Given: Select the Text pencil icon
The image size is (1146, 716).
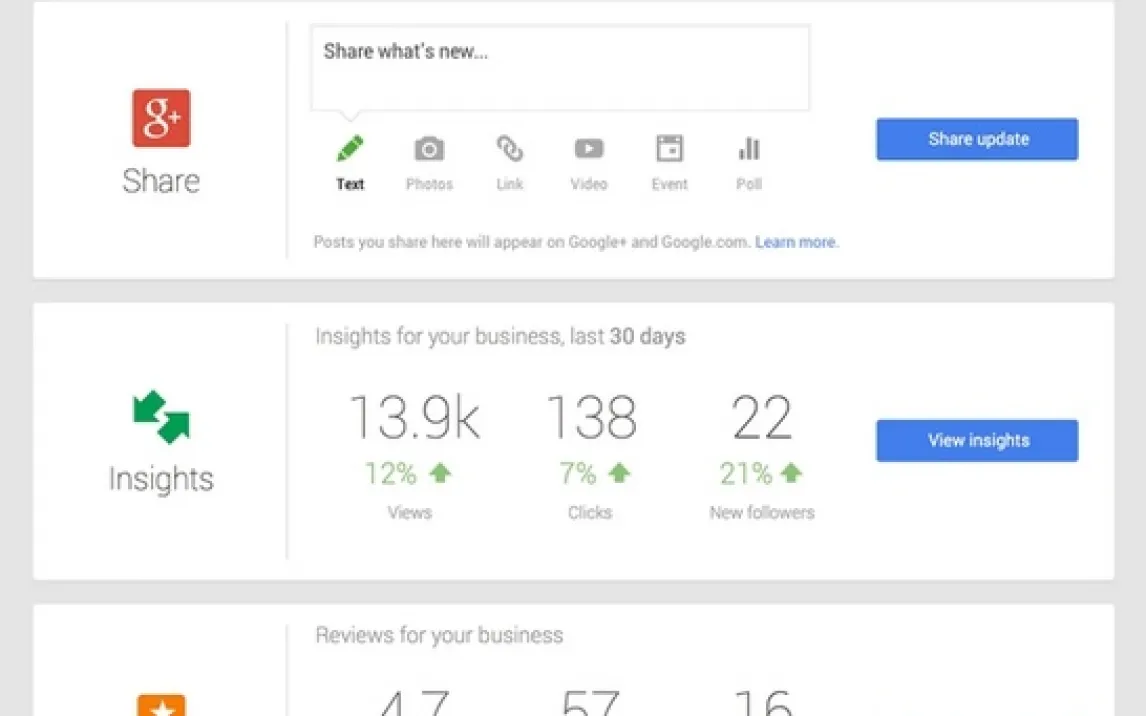Looking at the screenshot, I should [x=350, y=150].
